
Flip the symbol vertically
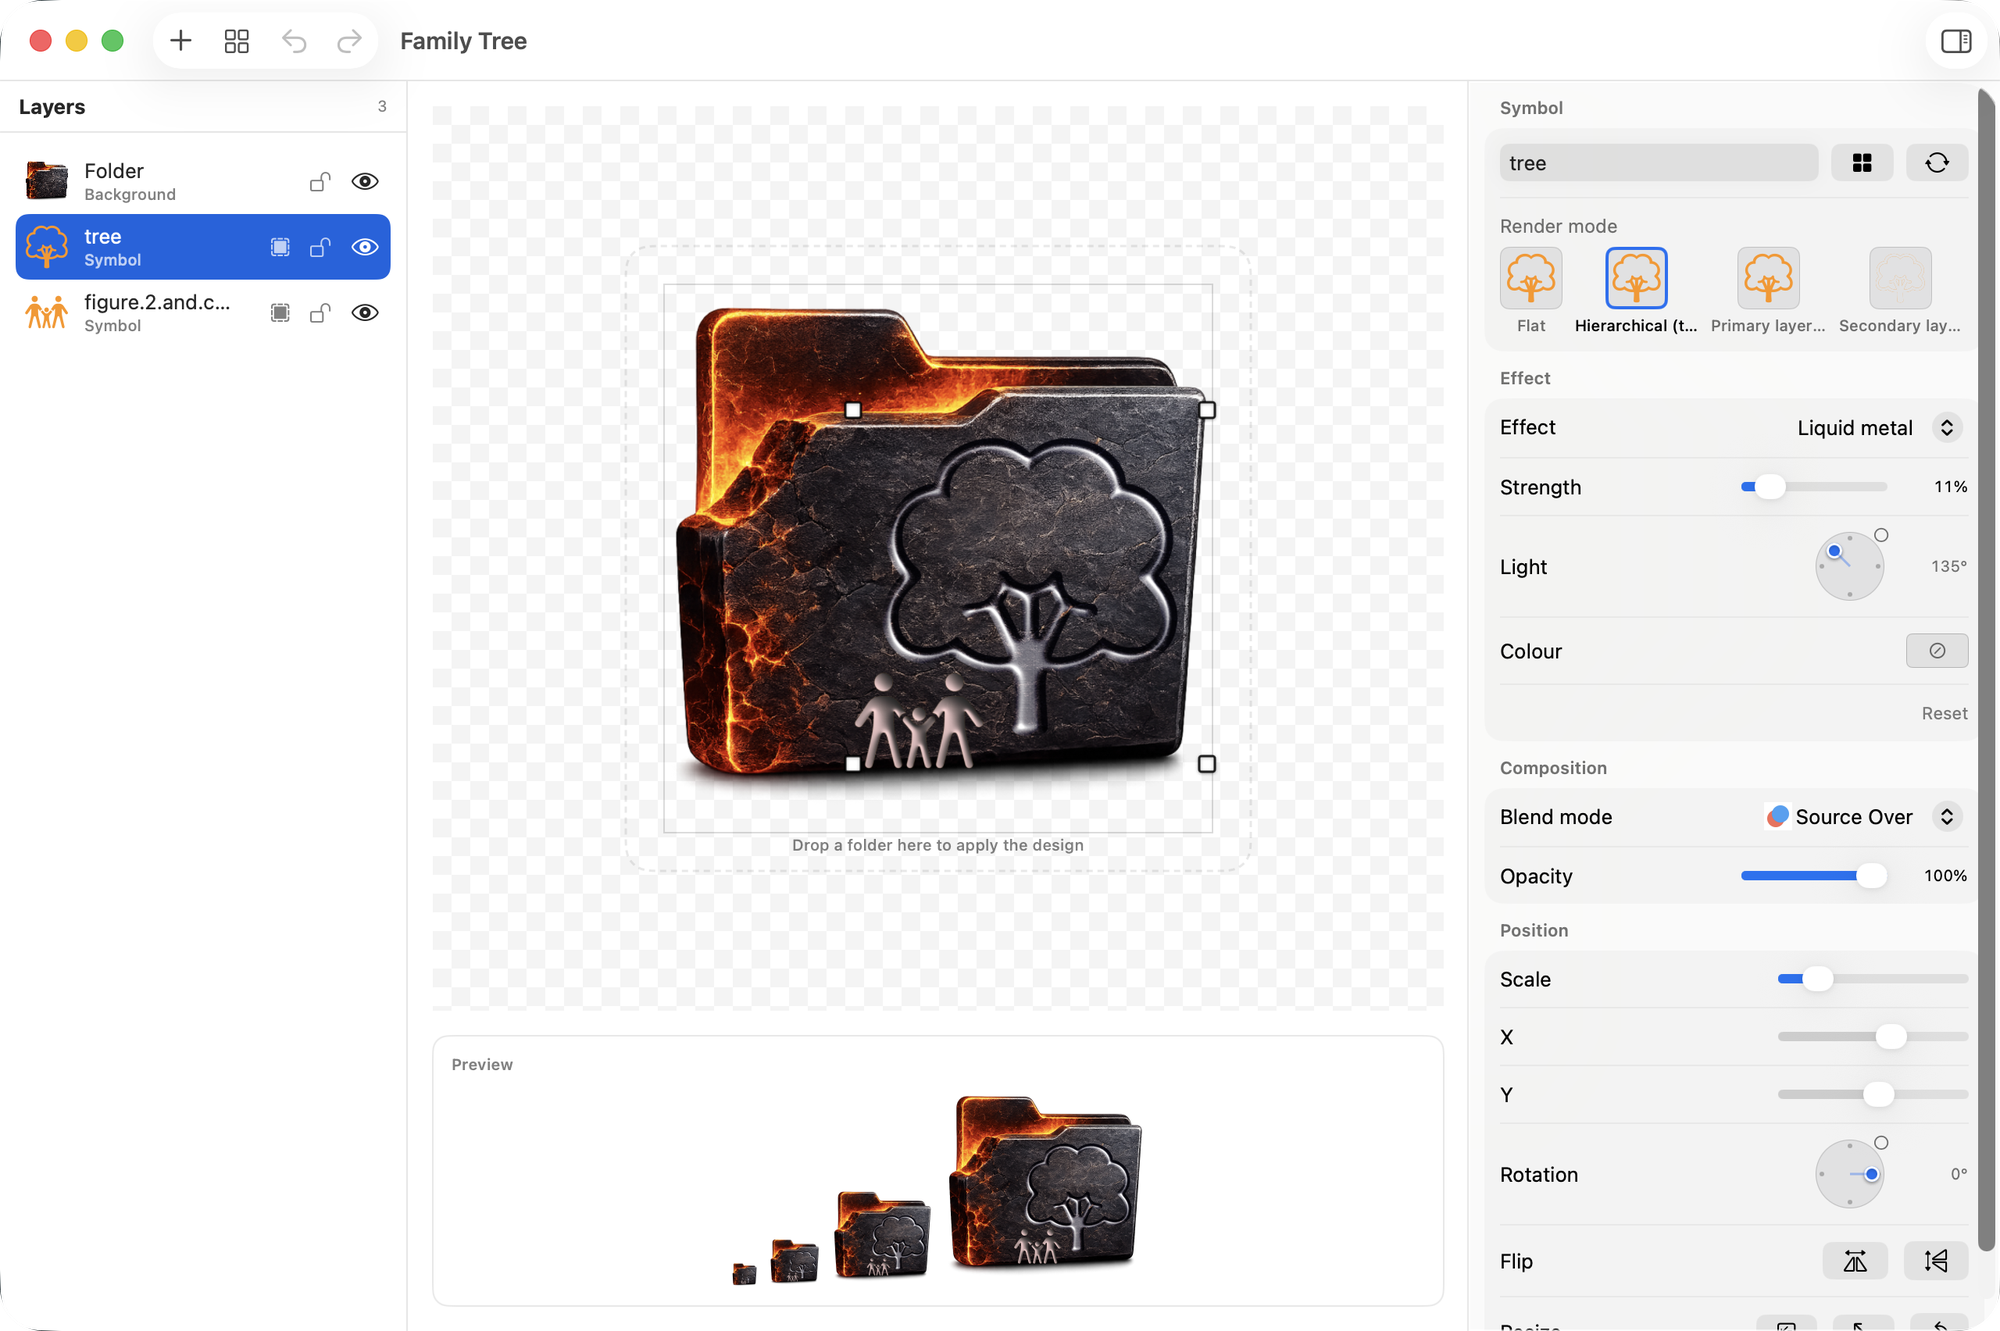click(x=1936, y=1261)
